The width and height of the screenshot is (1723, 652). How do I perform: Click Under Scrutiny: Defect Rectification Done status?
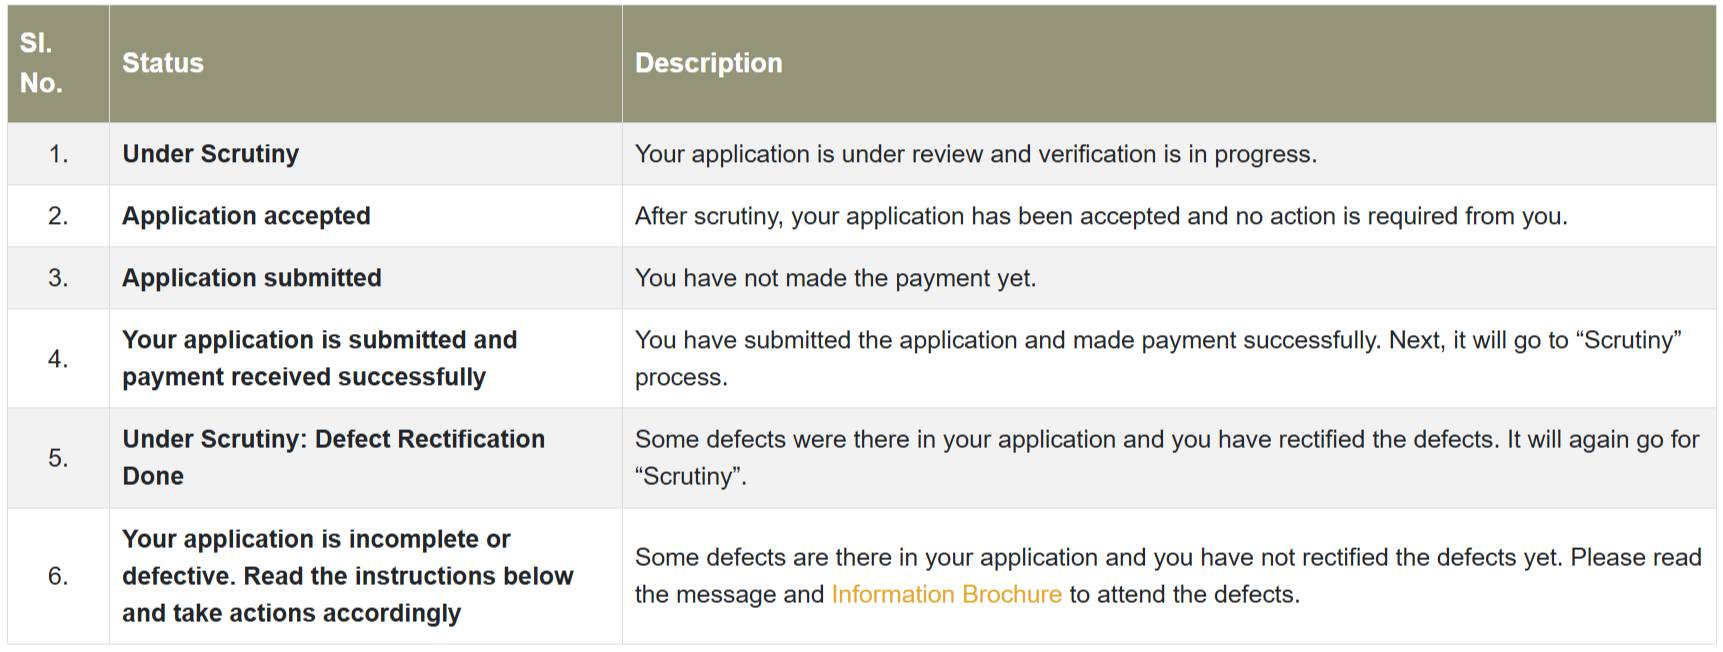coord(333,457)
